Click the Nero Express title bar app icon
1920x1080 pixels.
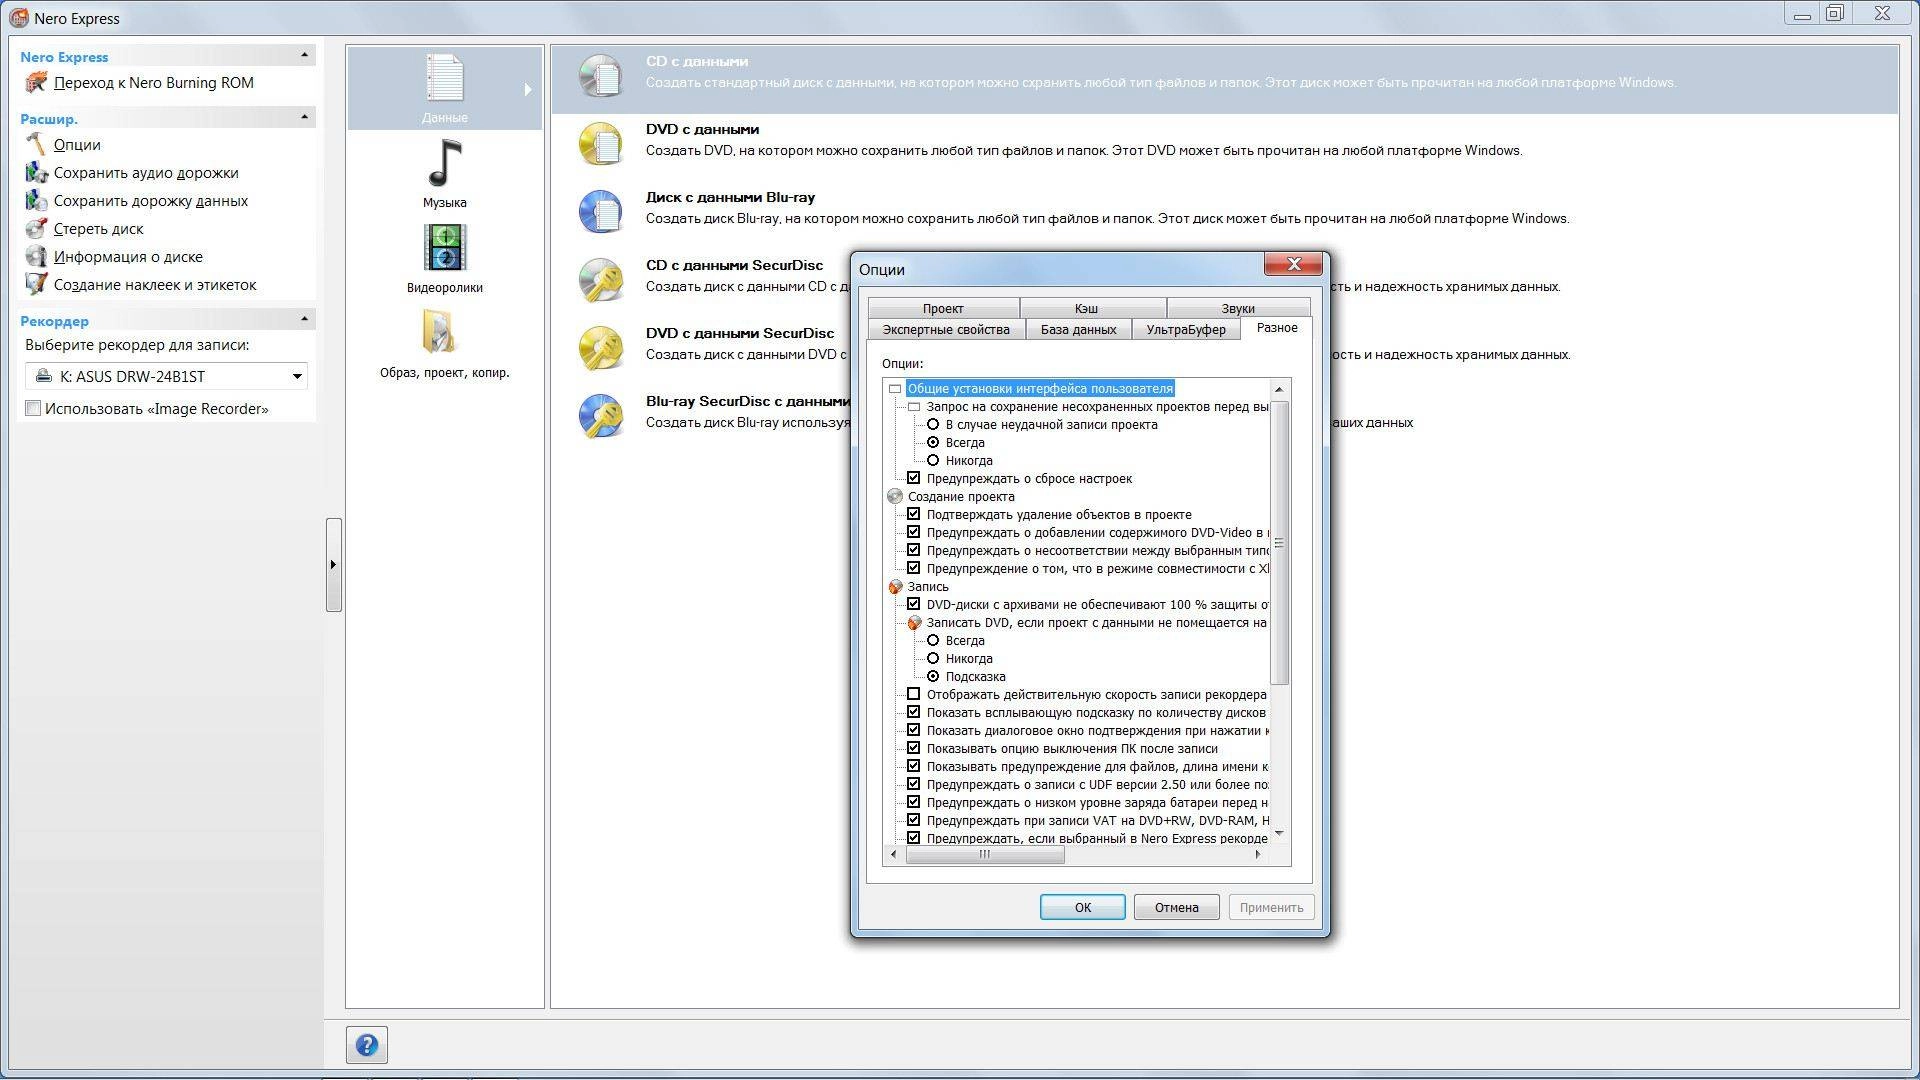tap(19, 18)
